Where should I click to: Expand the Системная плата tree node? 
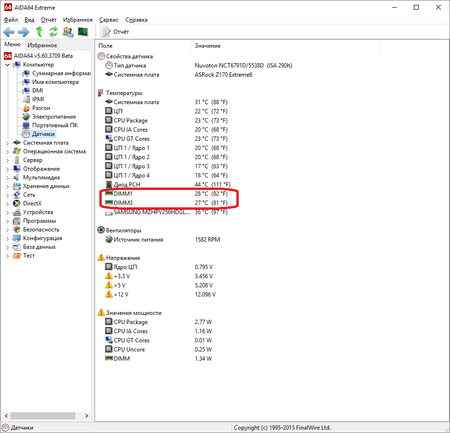pos(7,143)
